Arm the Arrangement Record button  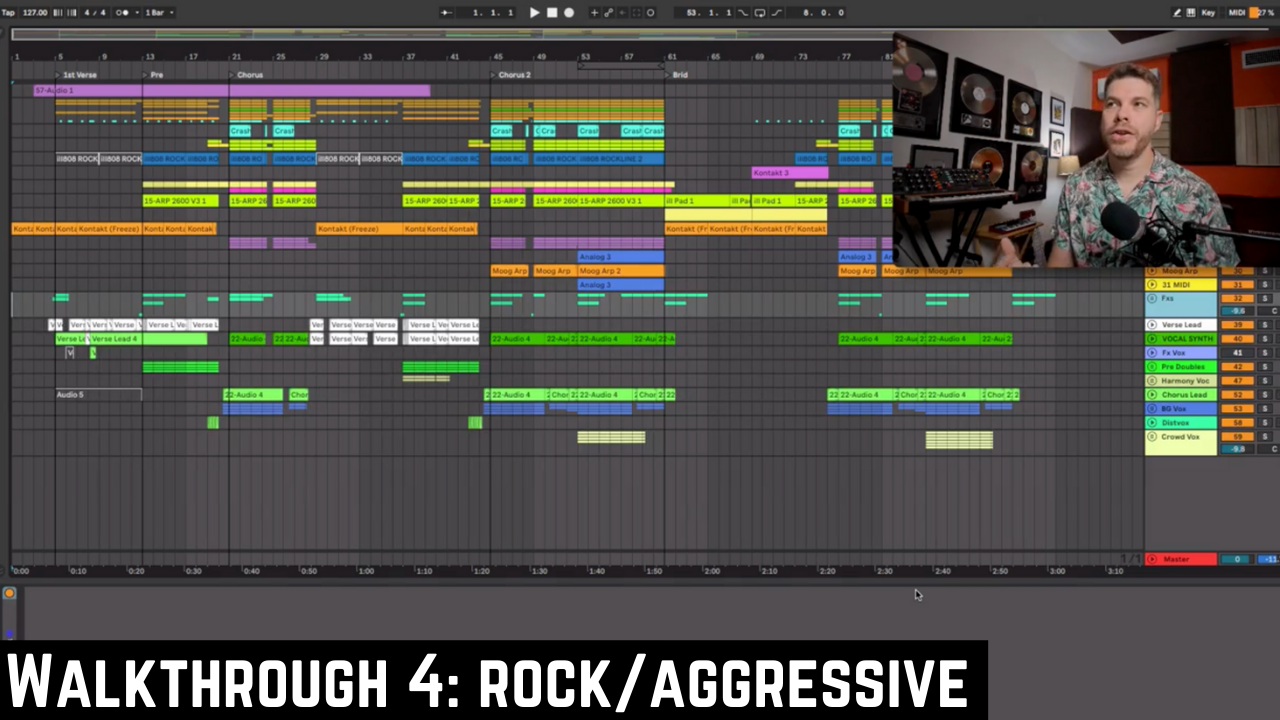[x=569, y=13]
